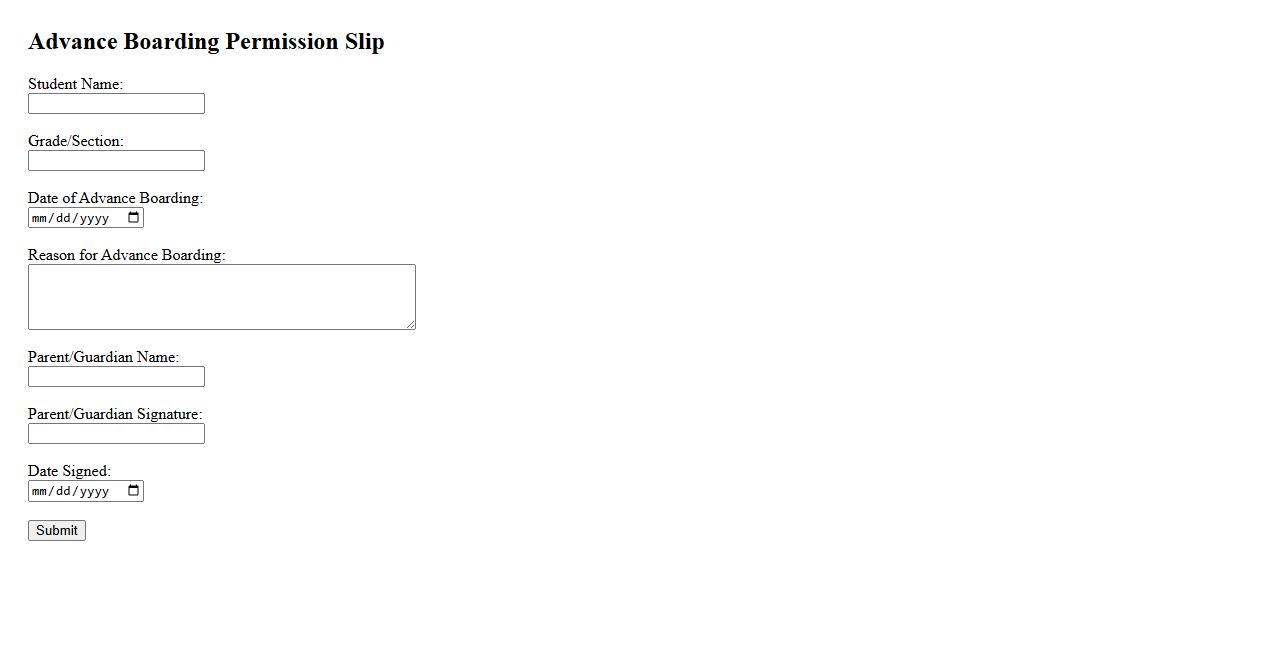
Task: Click the Student Name text field
Action: coord(116,104)
